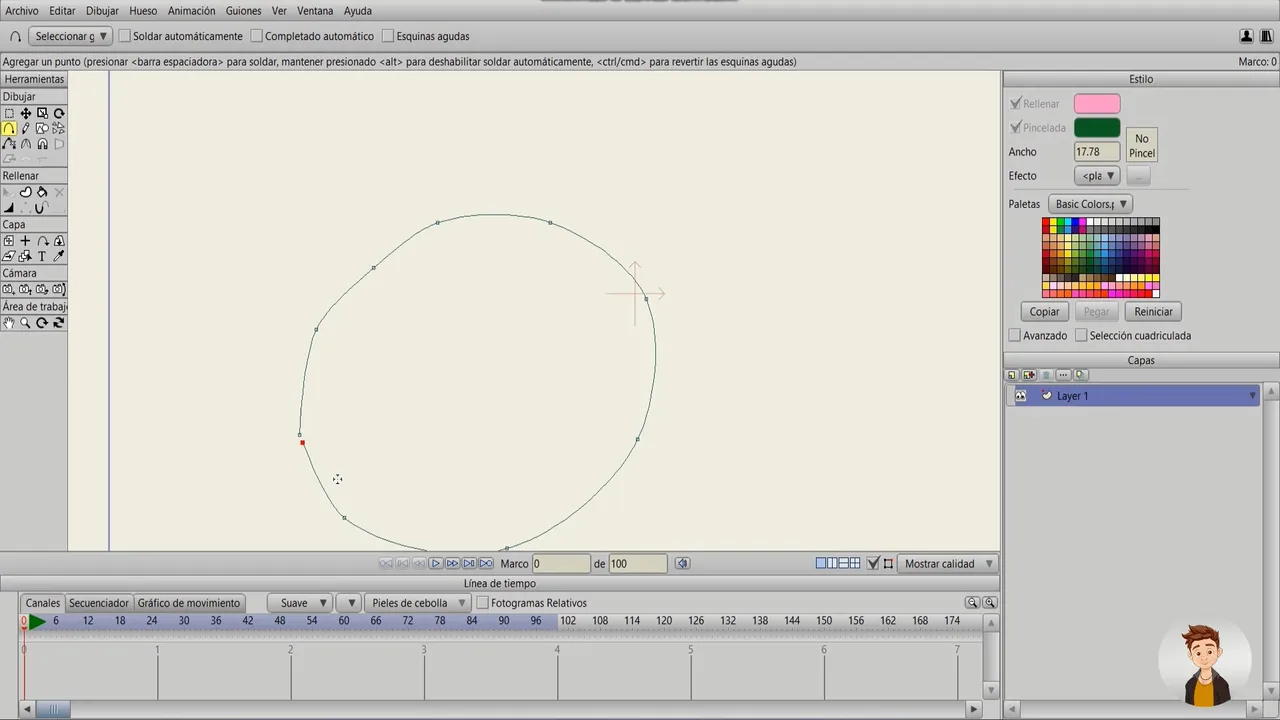Enable Selección cuadriculada checkbox
This screenshot has height=720, width=1280.
tap(1081, 336)
